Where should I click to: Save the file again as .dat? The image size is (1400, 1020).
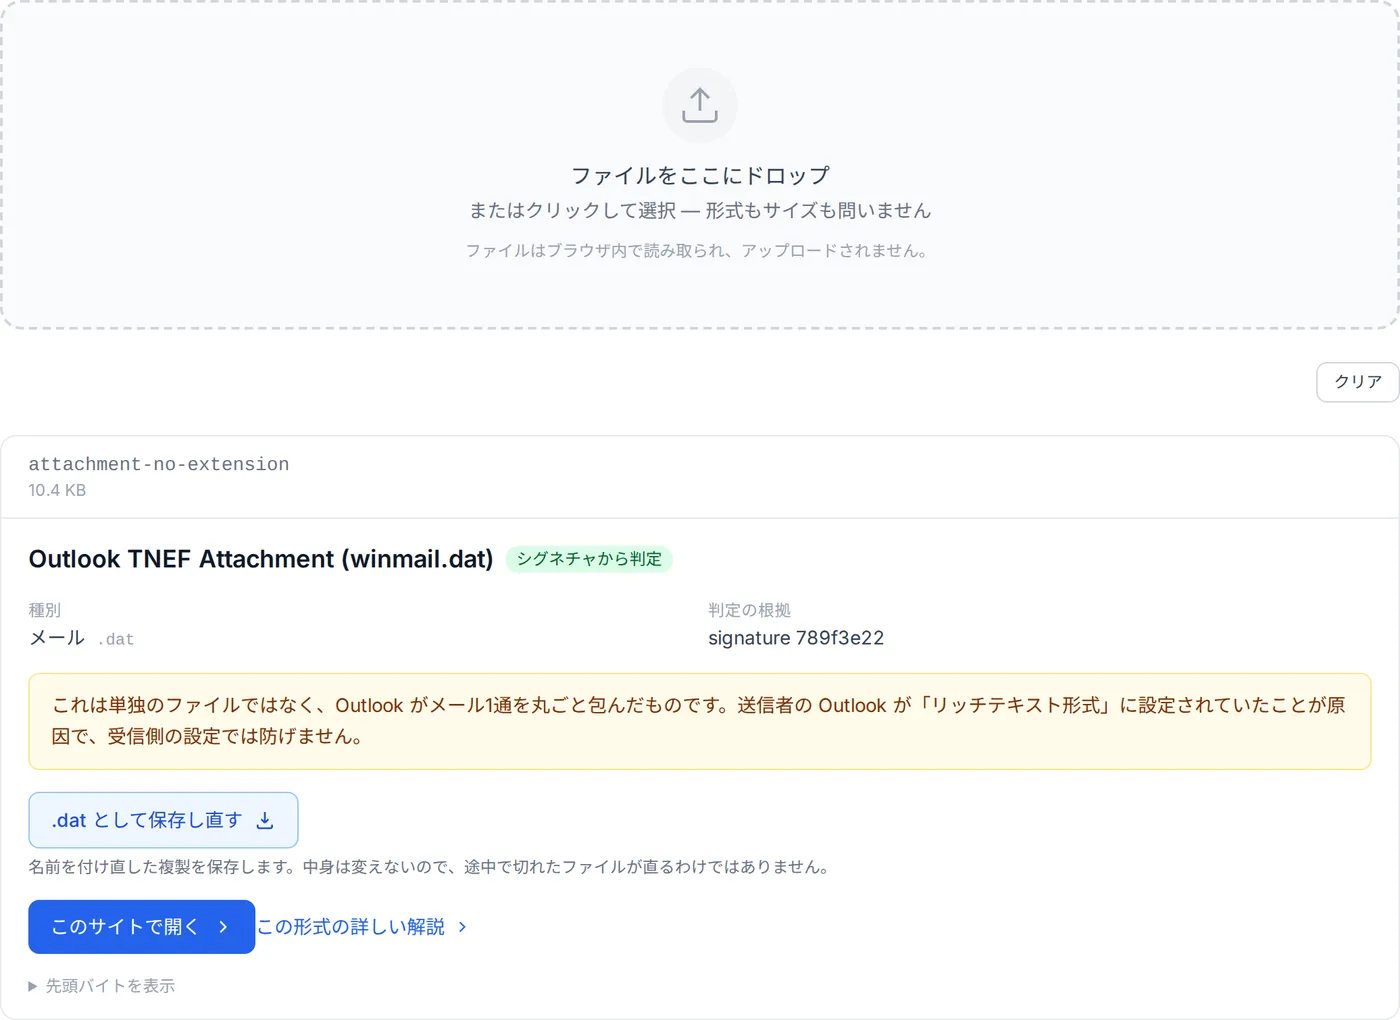[163, 820]
